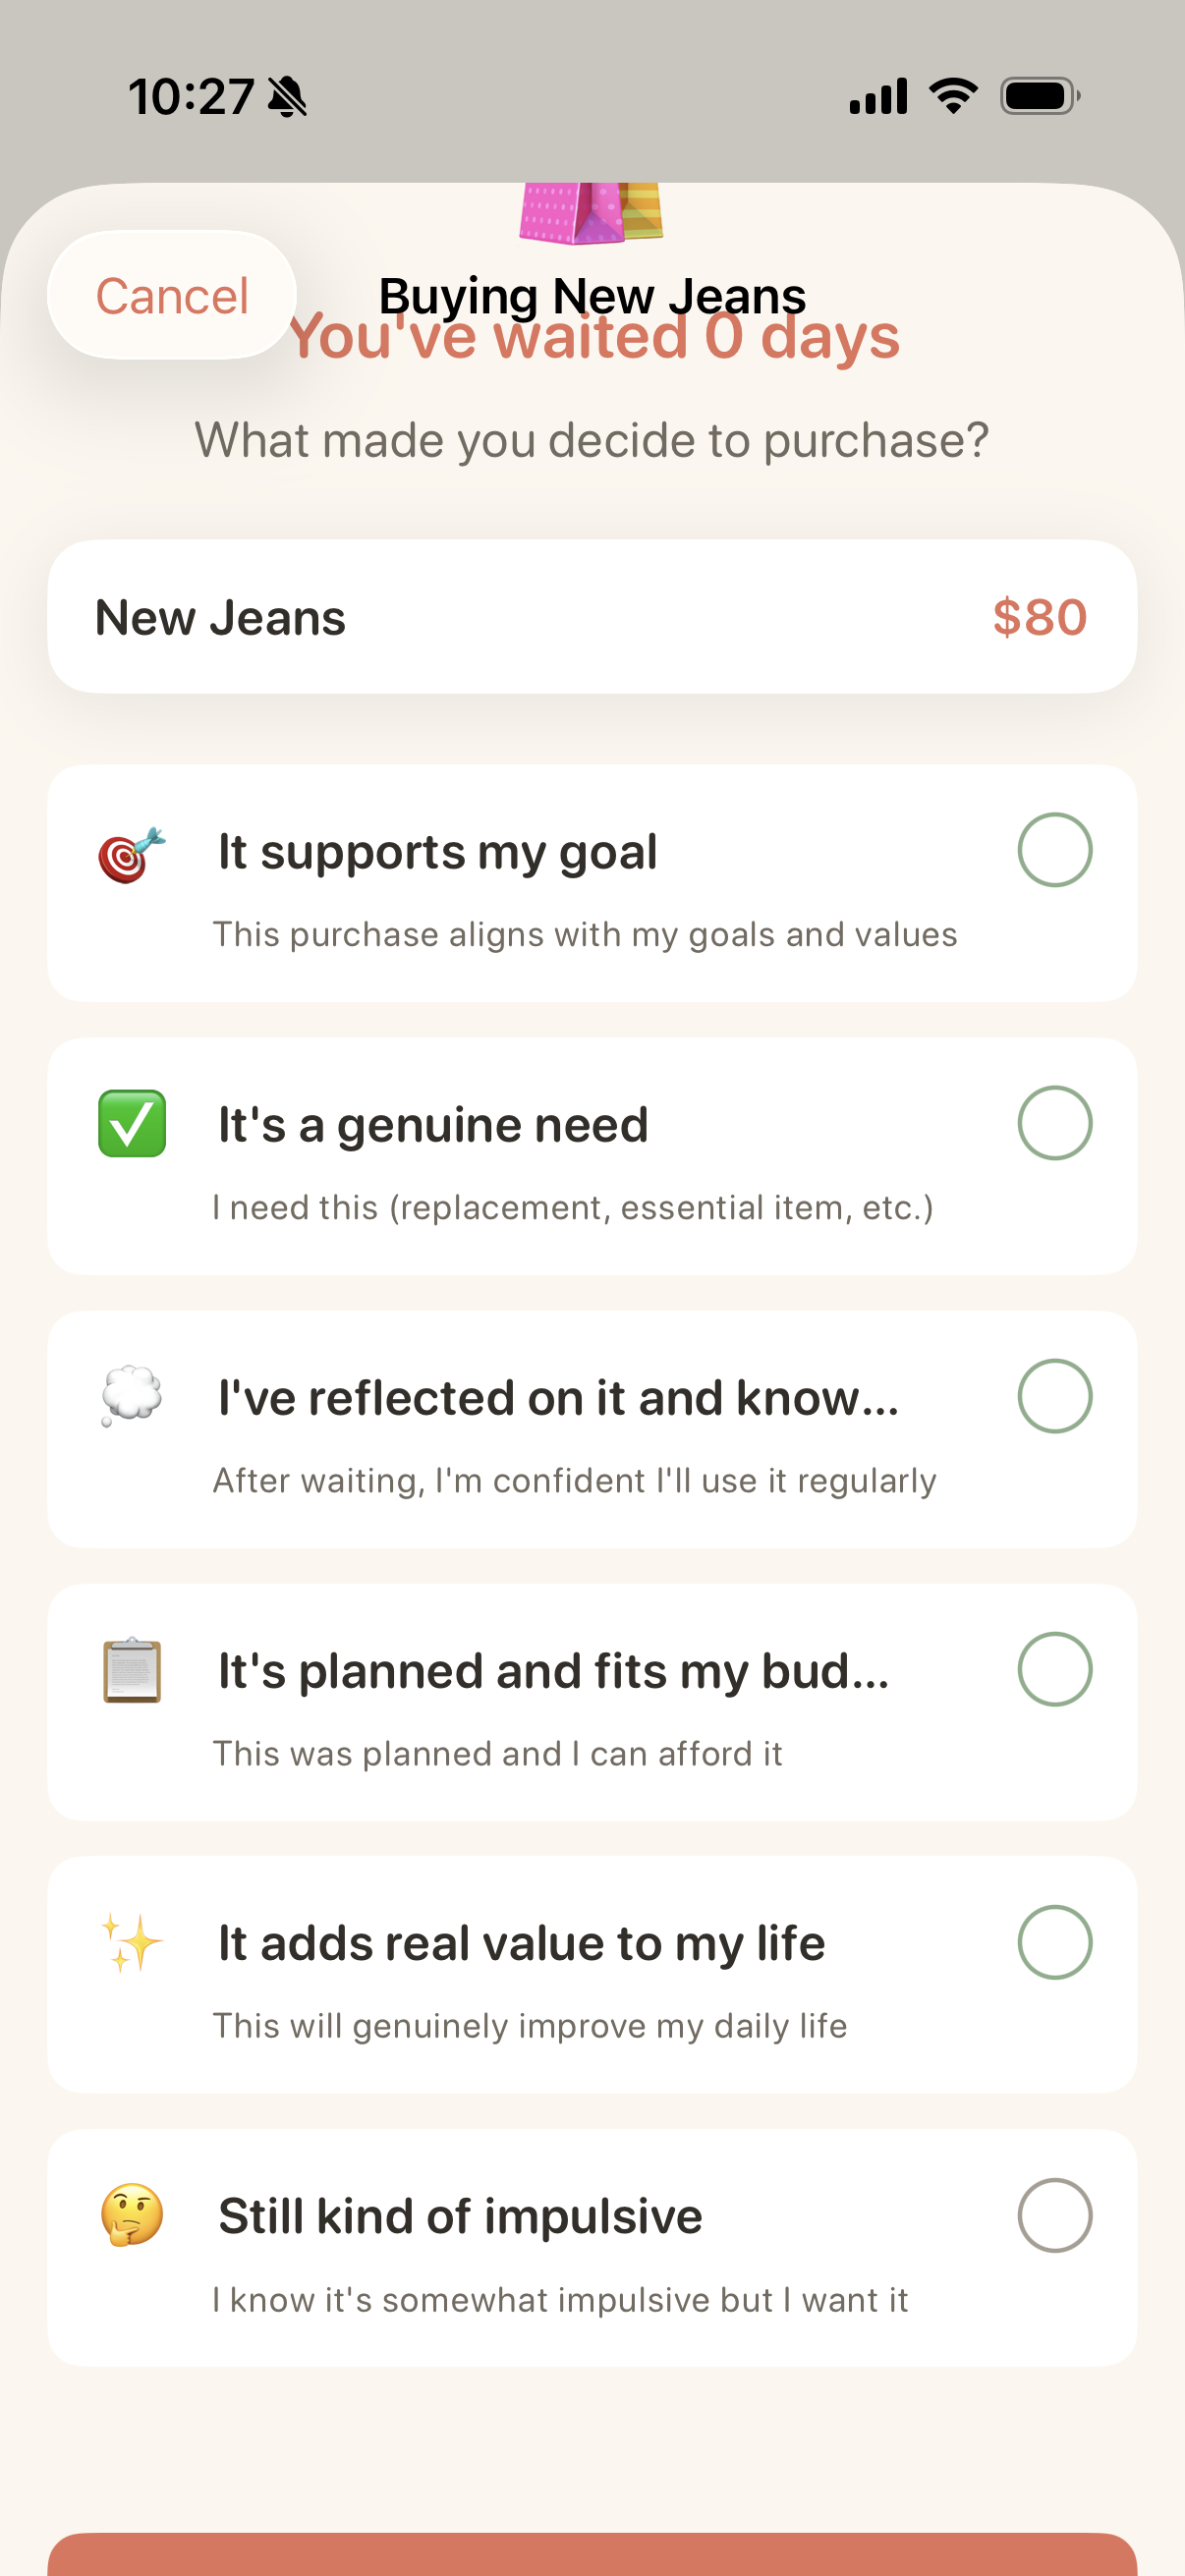1185x2576 pixels.
Task: Tap the "Still kind of impulsive" title text
Action: click(460, 2216)
